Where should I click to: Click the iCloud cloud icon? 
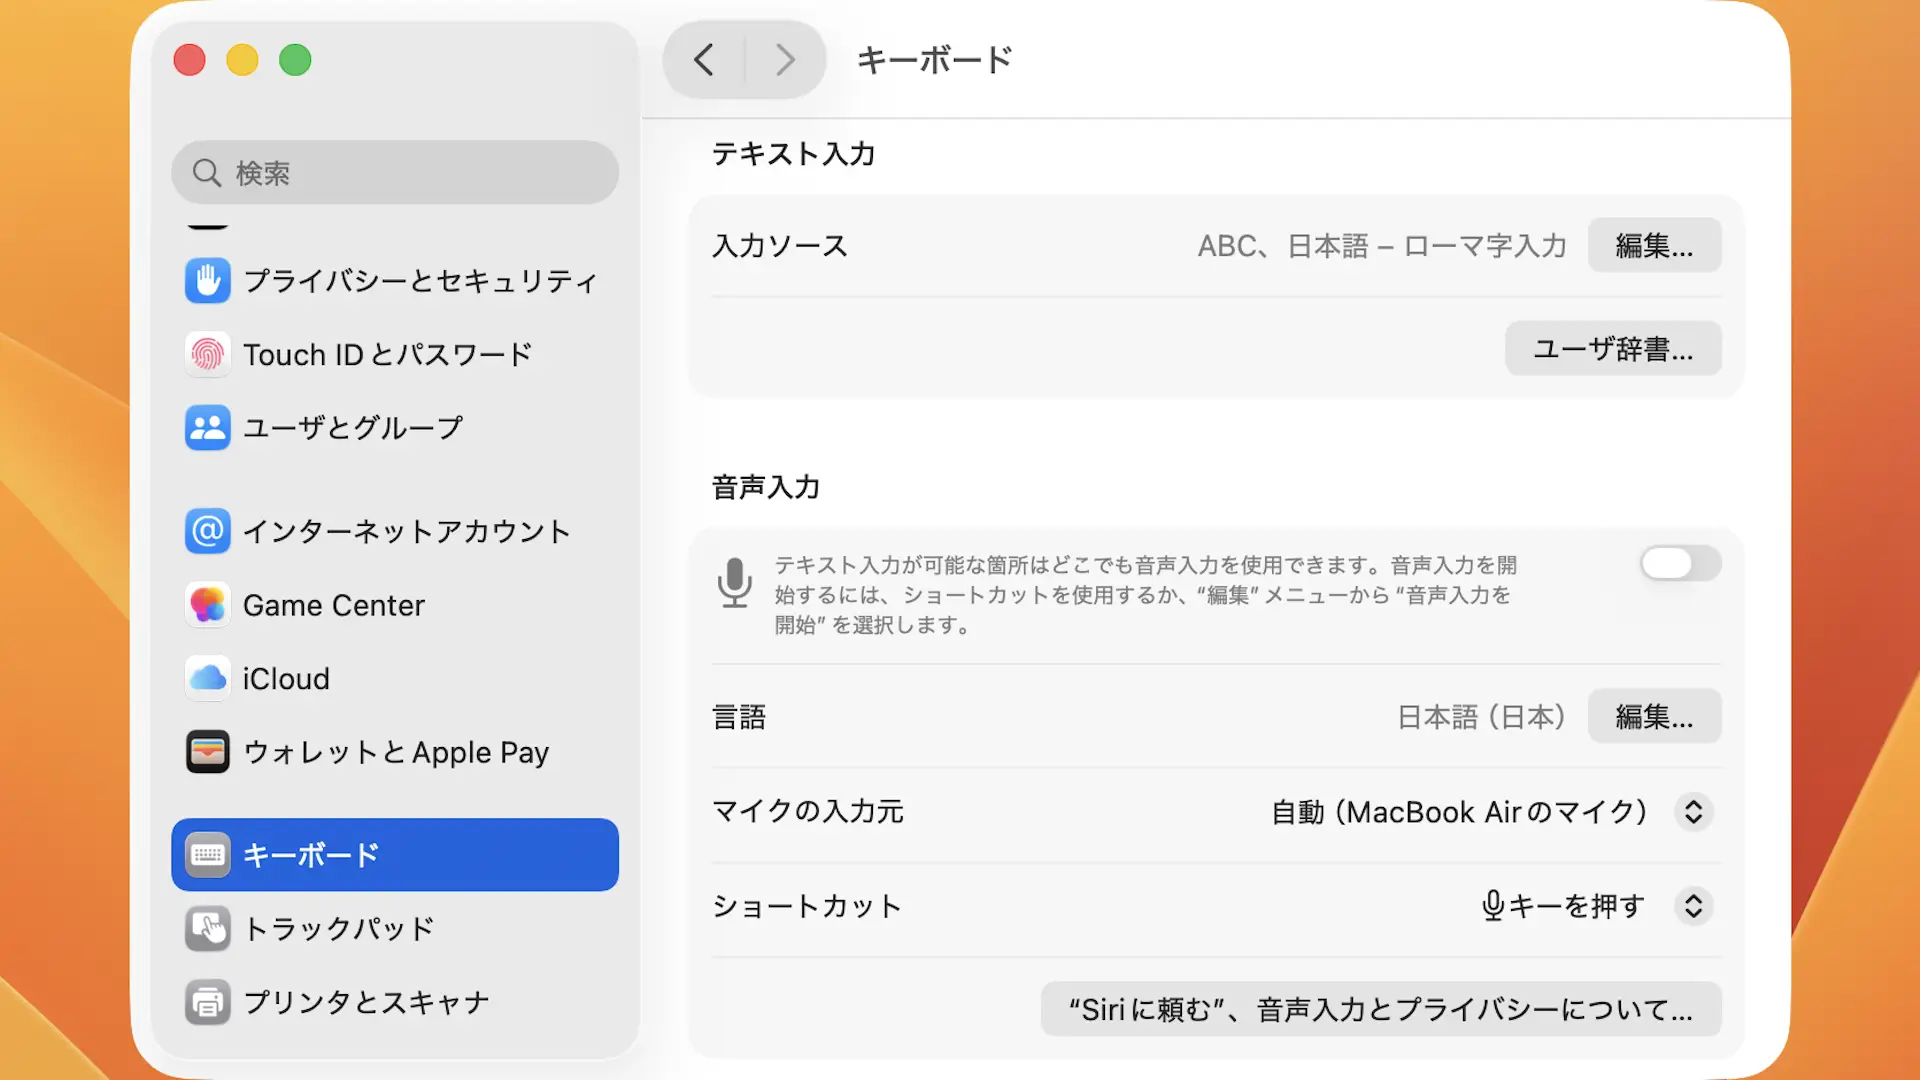click(x=207, y=678)
